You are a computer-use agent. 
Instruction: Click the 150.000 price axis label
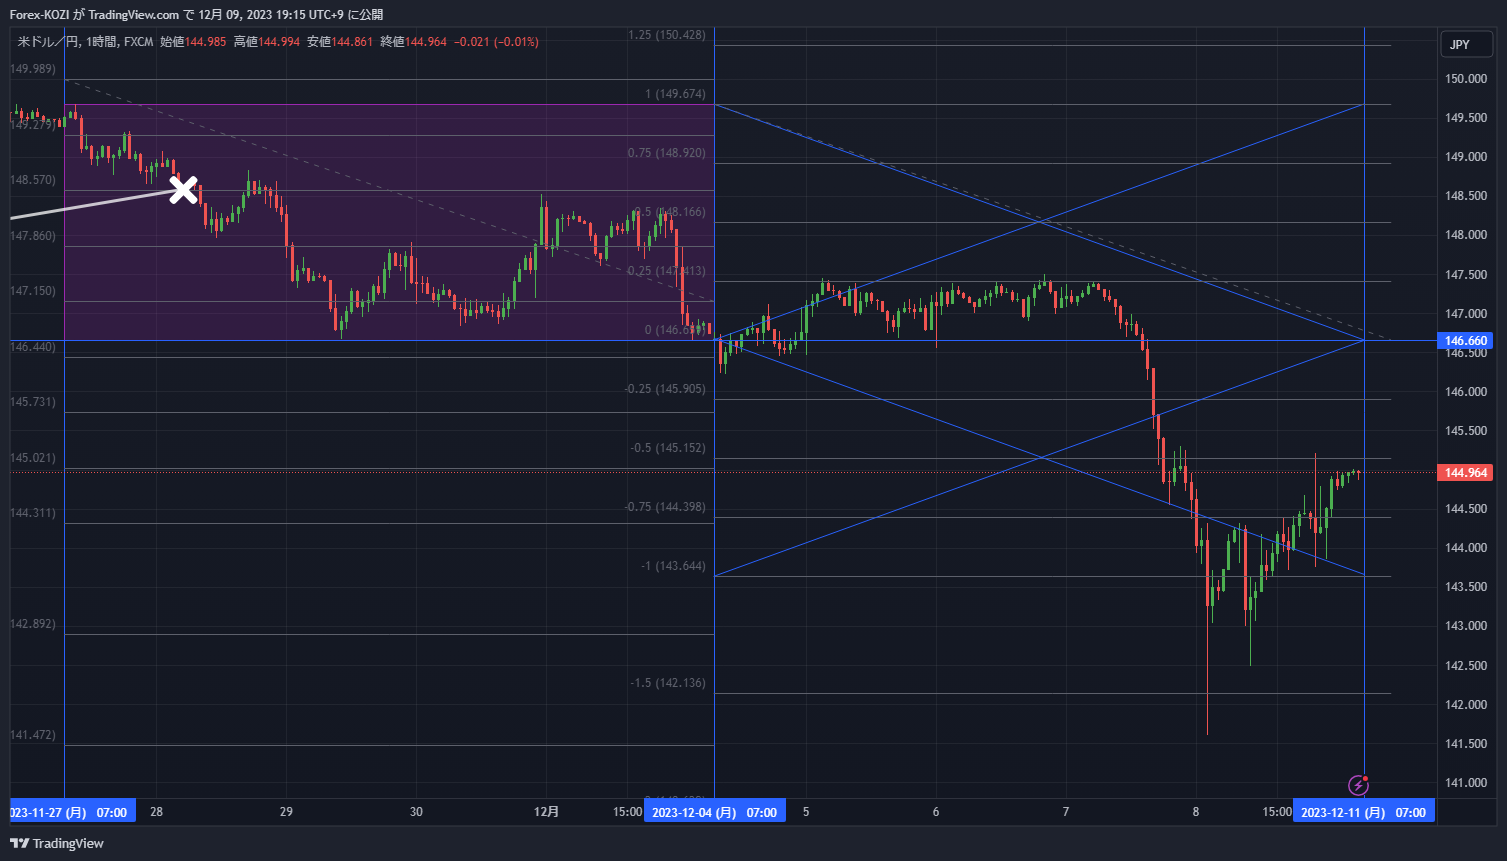point(1464,79)
